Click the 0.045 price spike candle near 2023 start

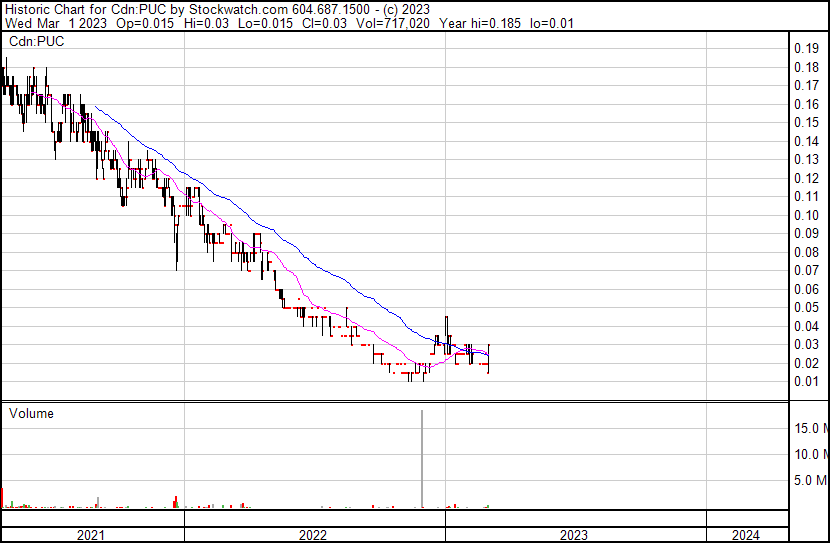click(x=446, y=335)
